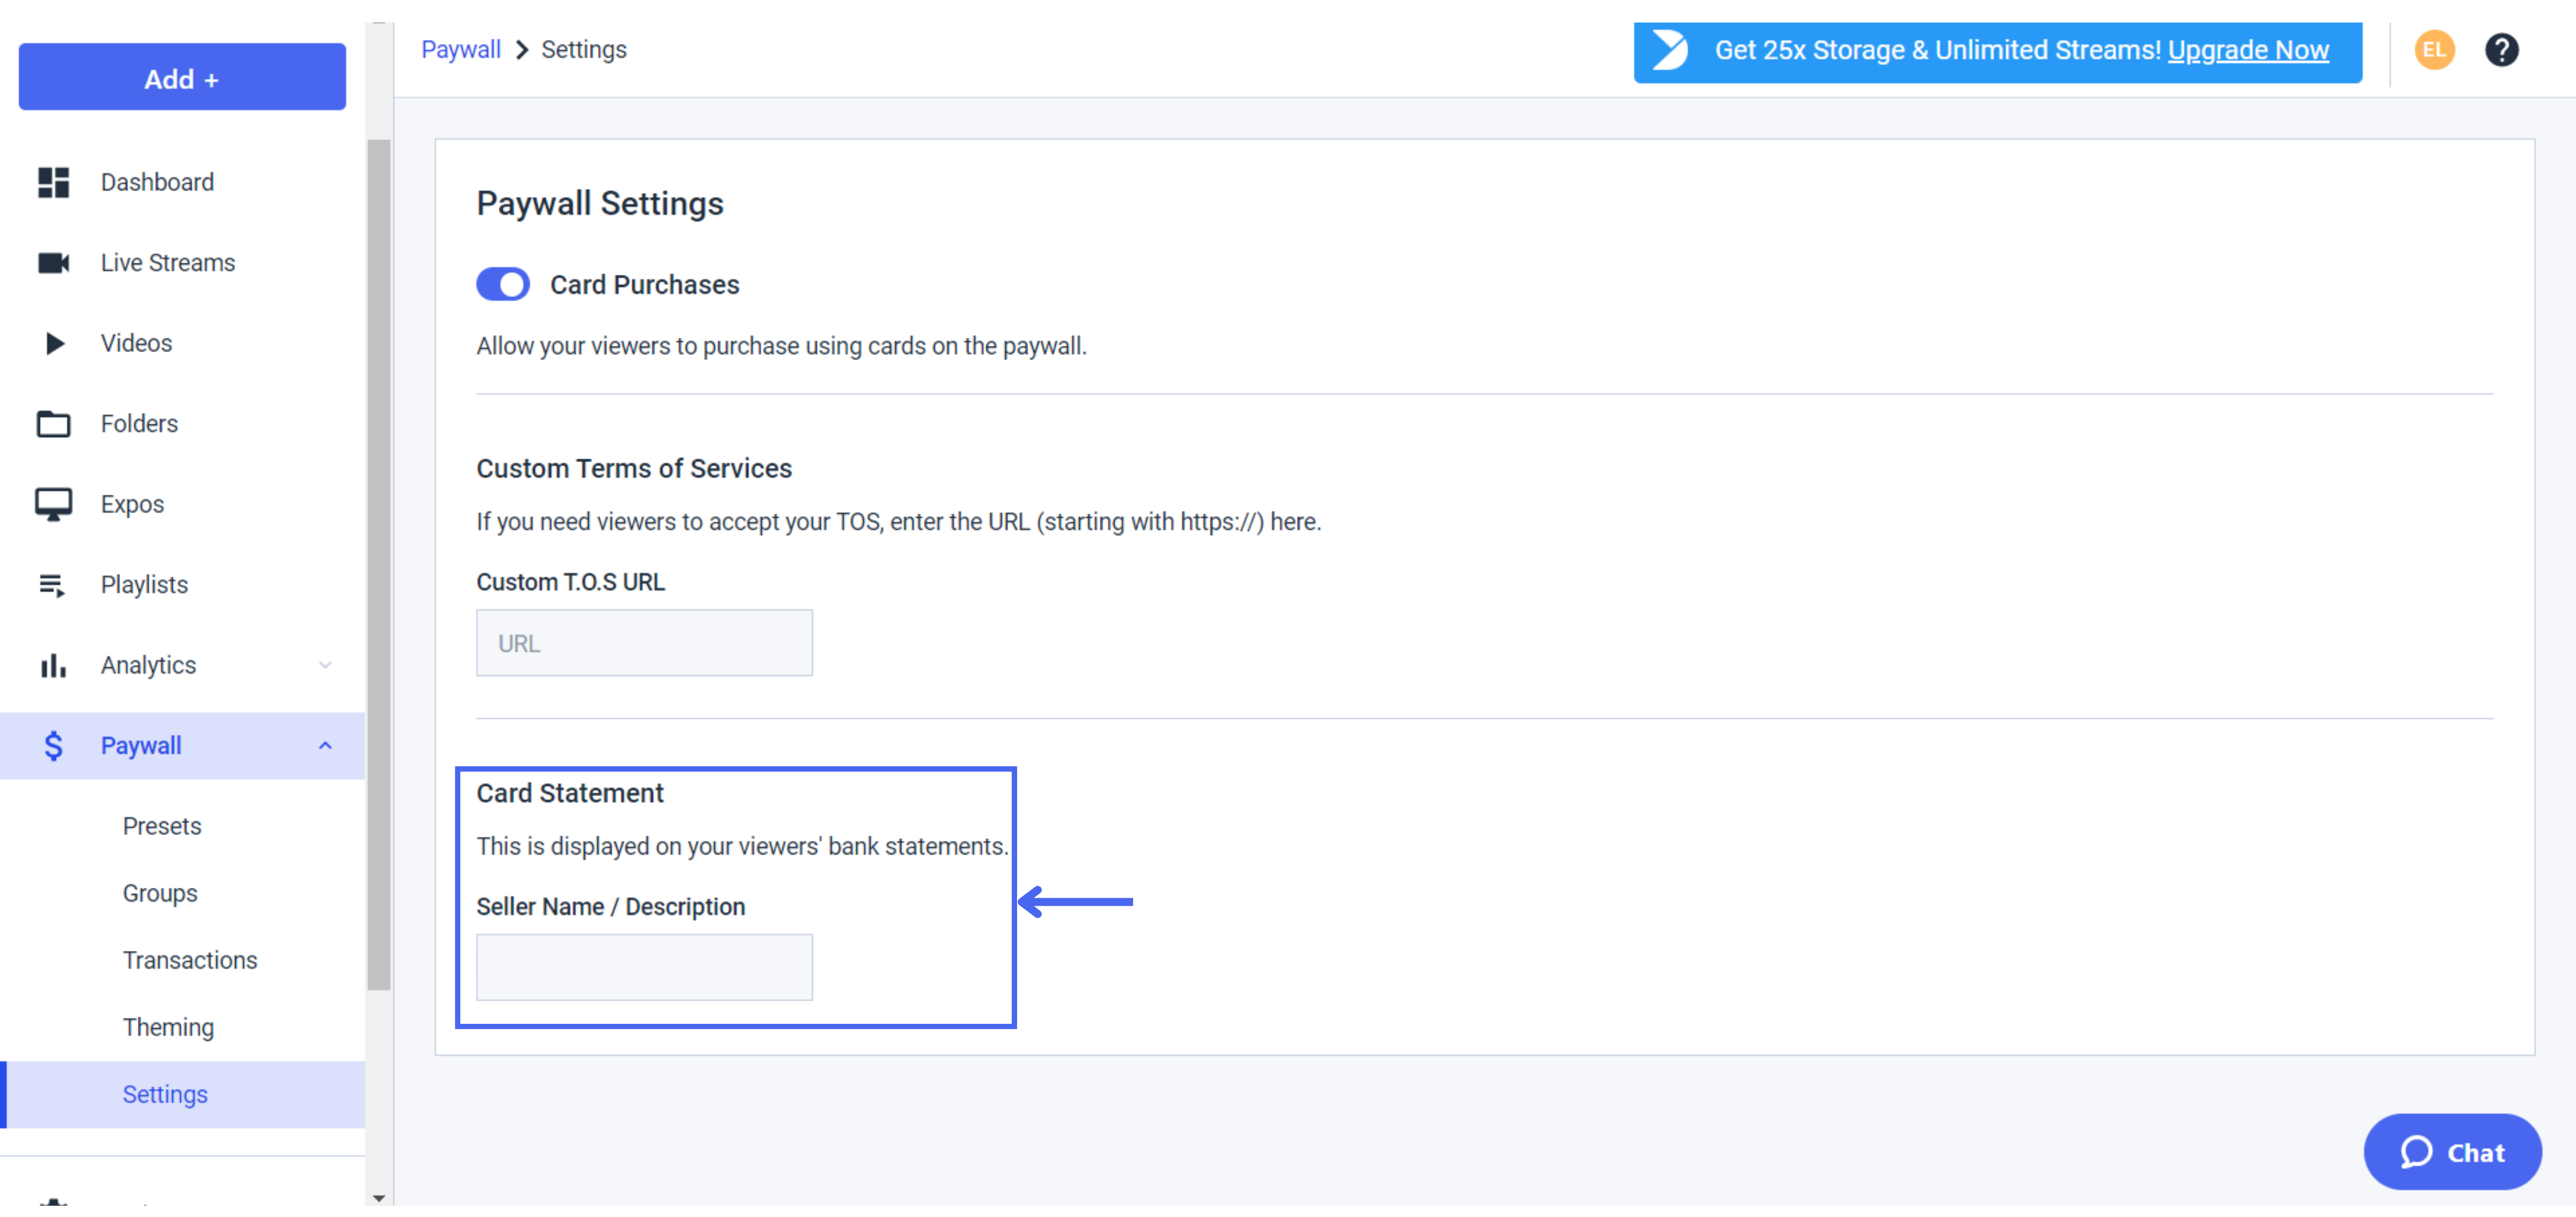
Task: Open Paywall Transactions submenu item
Action: pyautogui.click(x=190, y=961)
